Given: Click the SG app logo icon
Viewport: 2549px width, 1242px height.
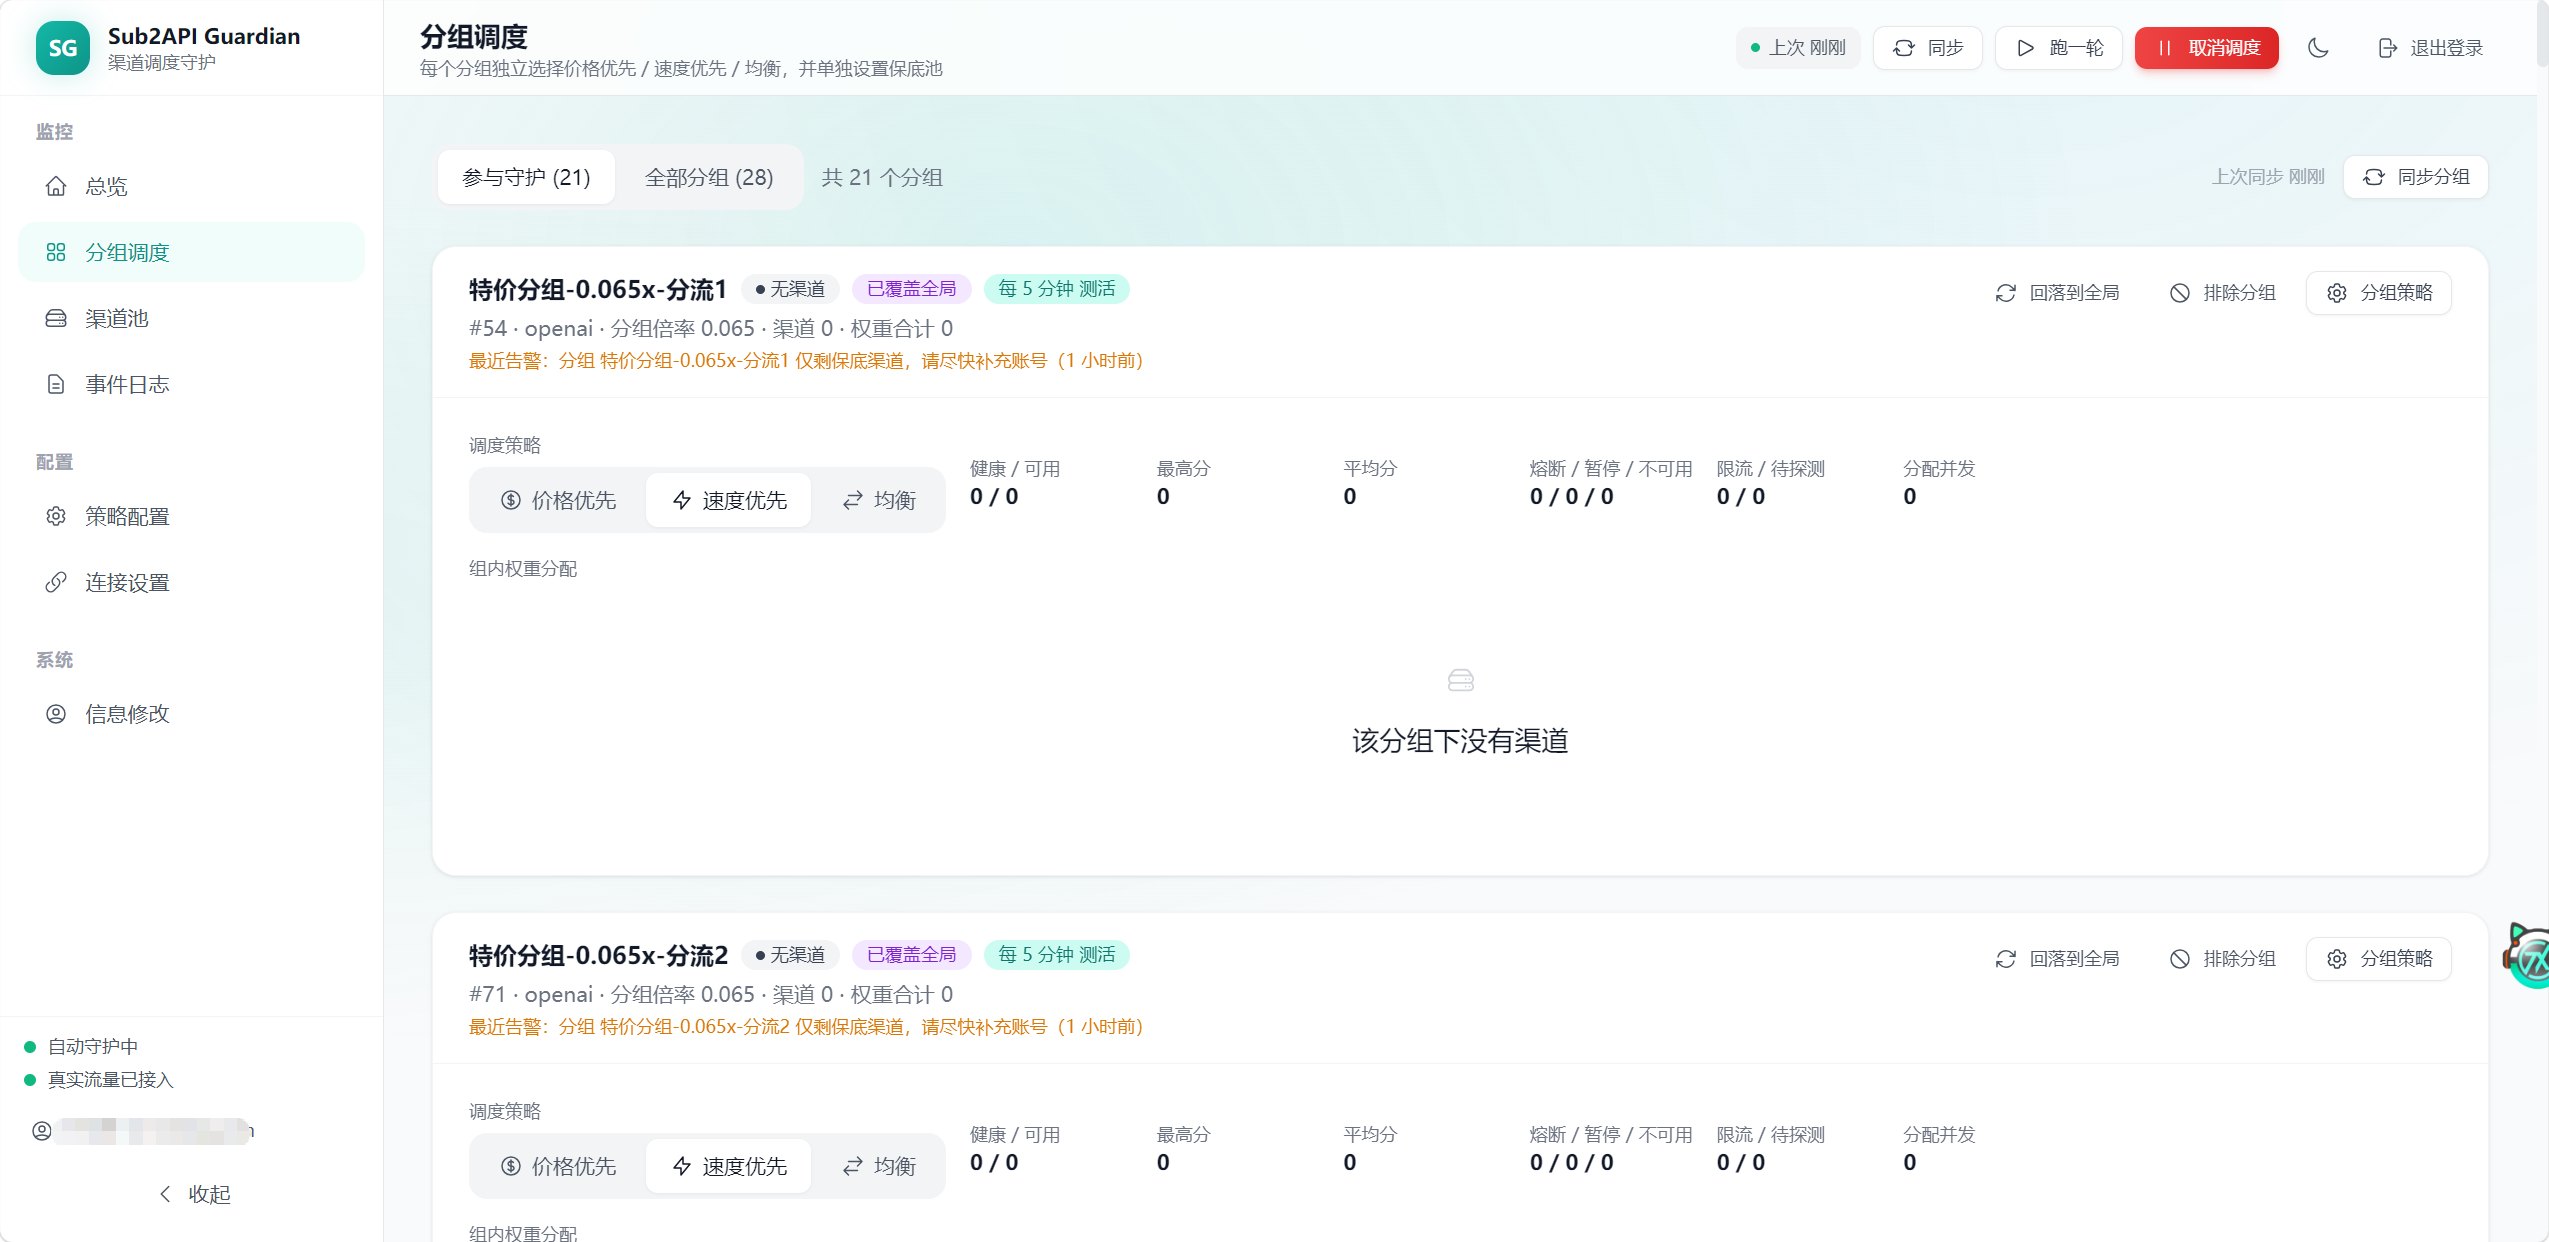Looking at the screenshot, I should click(x=62, y=48).
